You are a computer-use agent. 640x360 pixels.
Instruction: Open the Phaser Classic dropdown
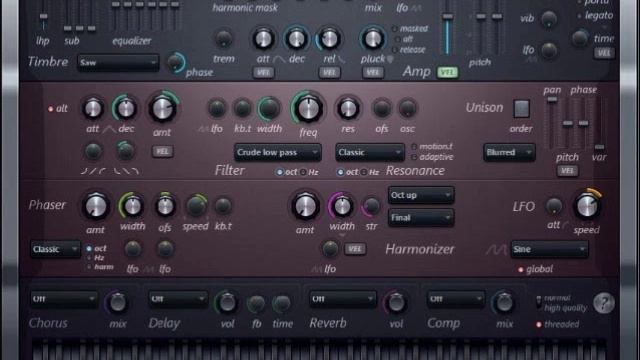(55, 249)
